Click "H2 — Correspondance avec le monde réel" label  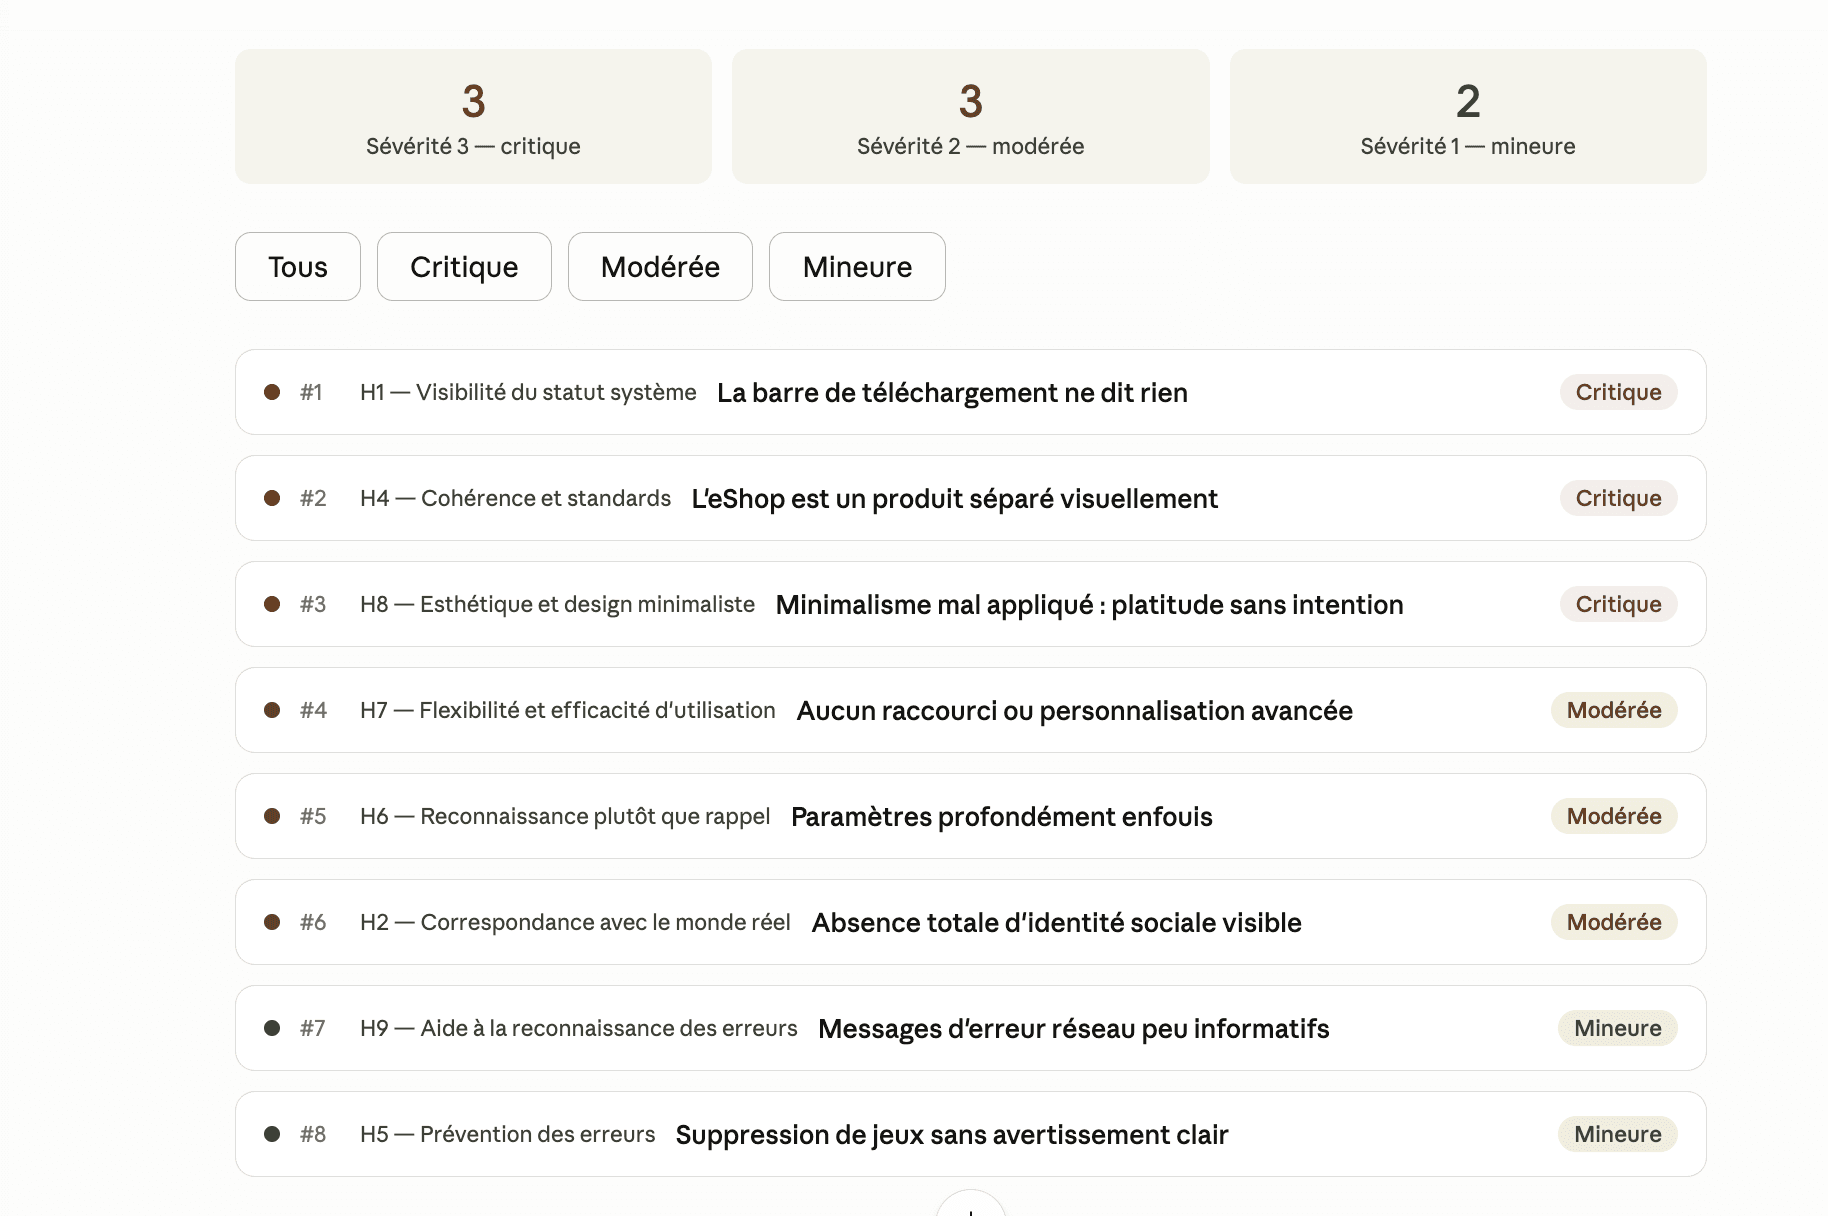[575, 922]
